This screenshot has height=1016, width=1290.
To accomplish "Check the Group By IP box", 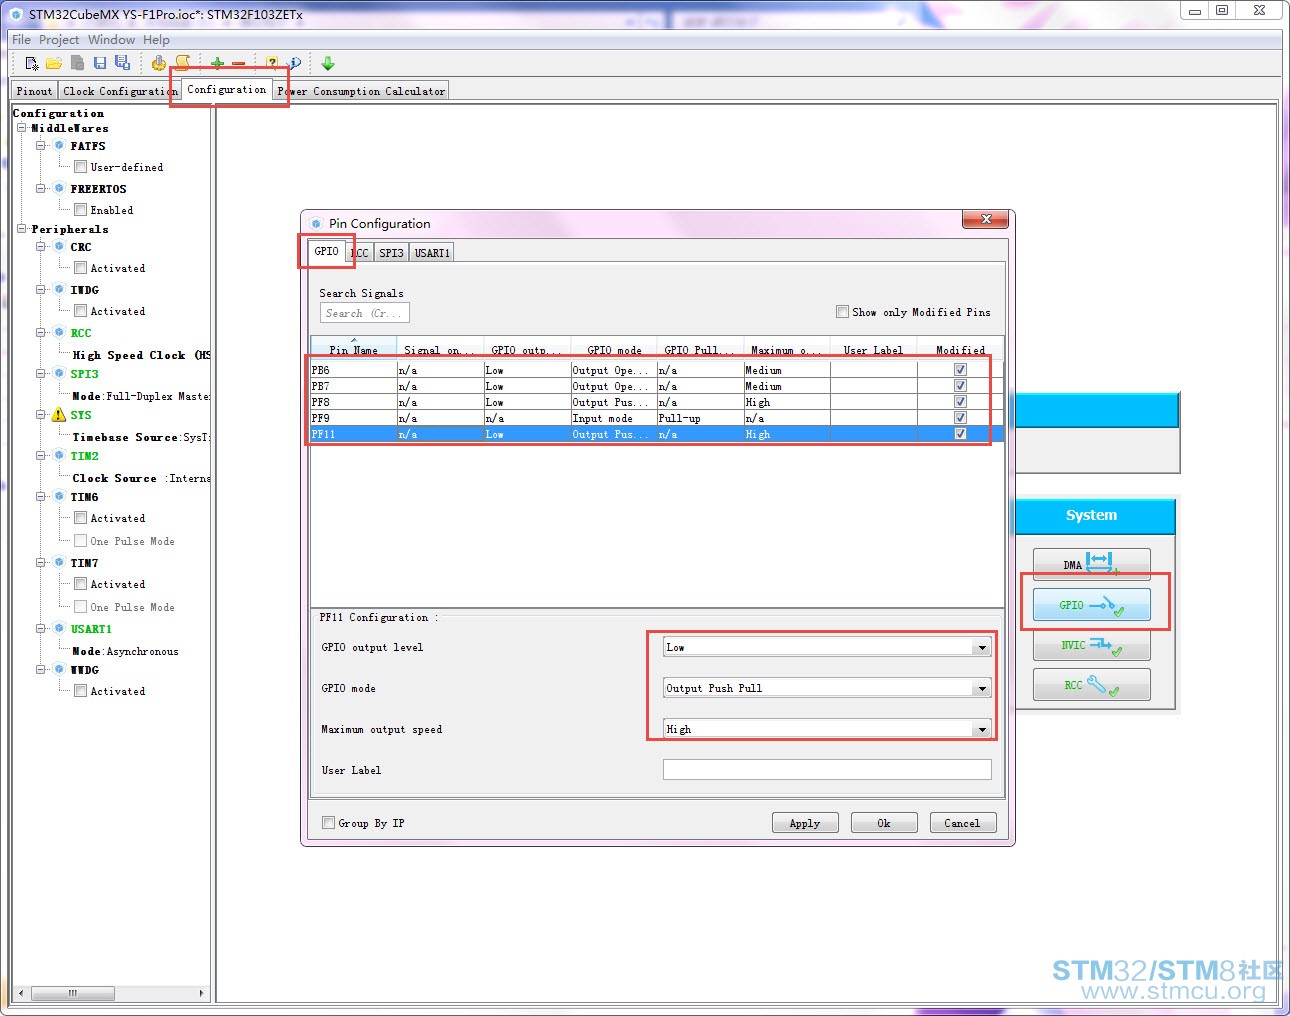I will coord(328,823).
